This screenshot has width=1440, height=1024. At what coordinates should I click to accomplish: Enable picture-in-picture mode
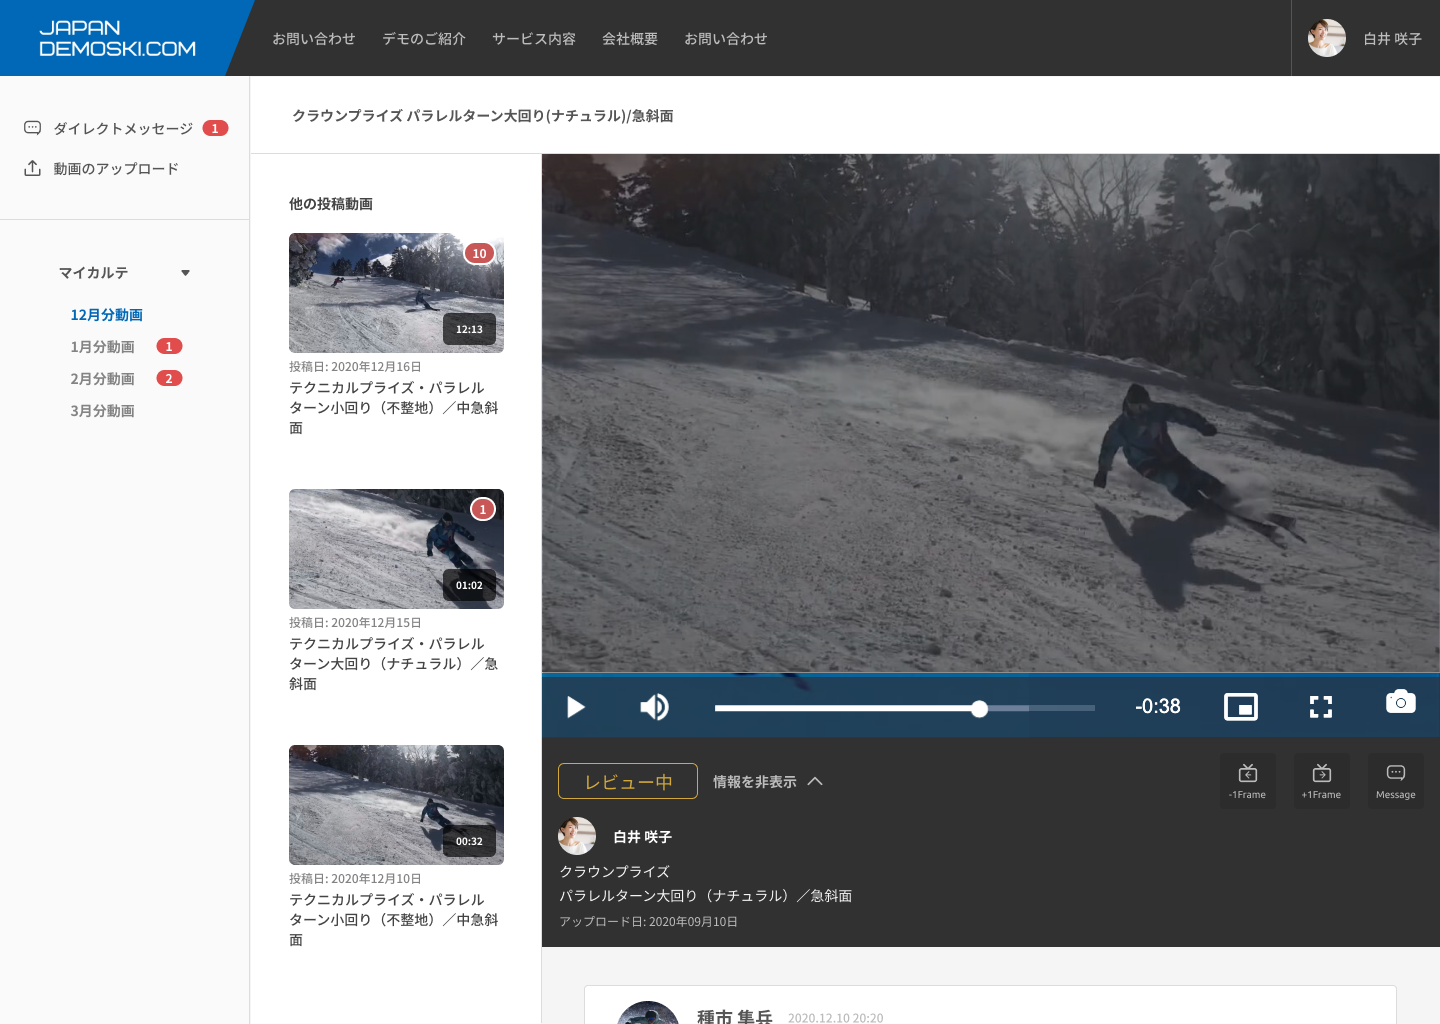[1240, 707]
